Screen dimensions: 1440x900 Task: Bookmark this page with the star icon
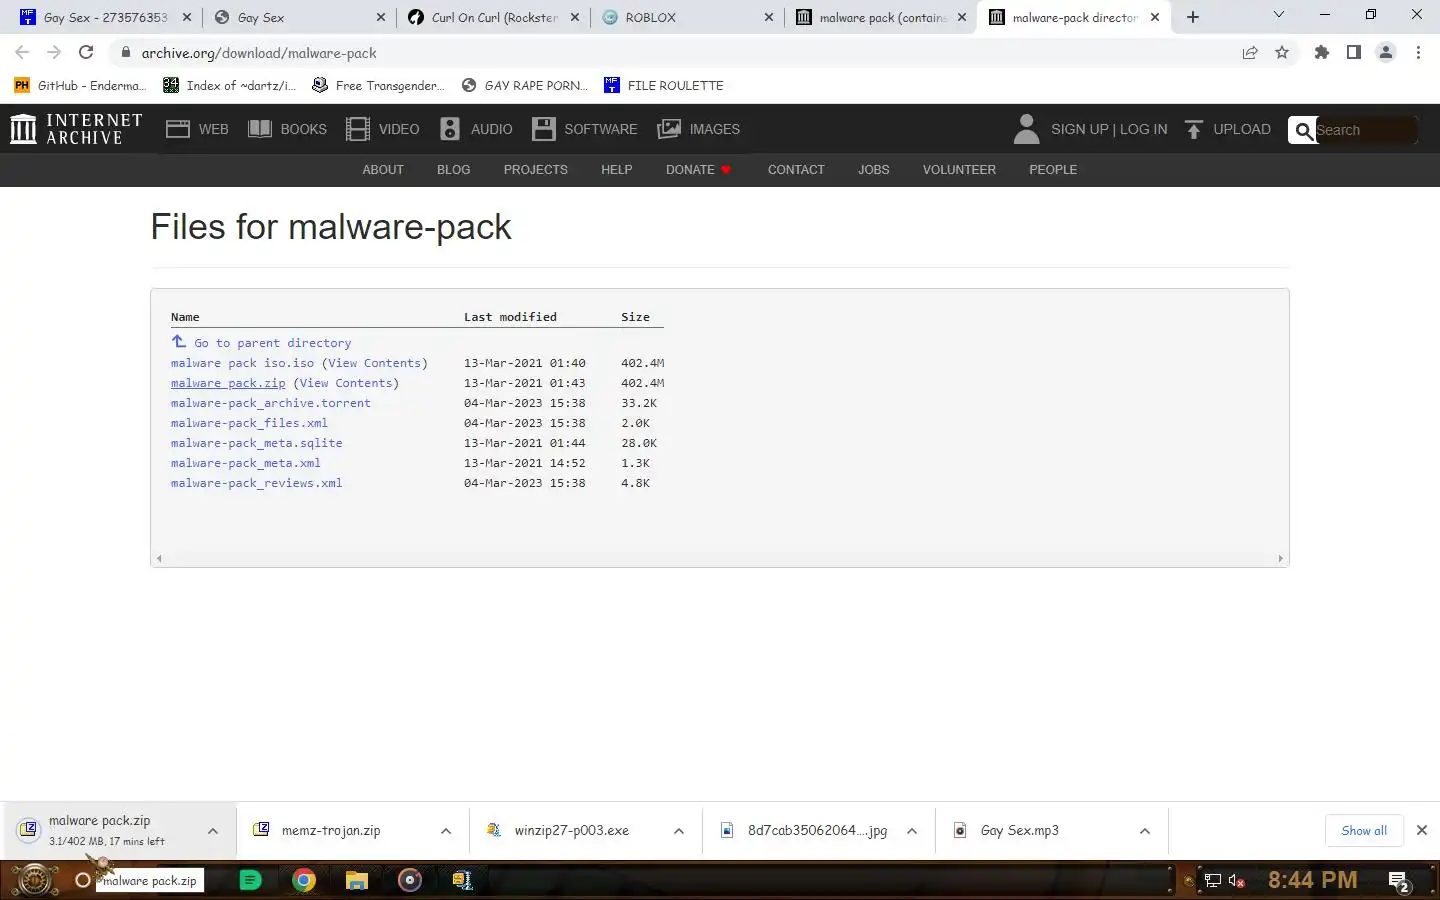point(1282,52)
